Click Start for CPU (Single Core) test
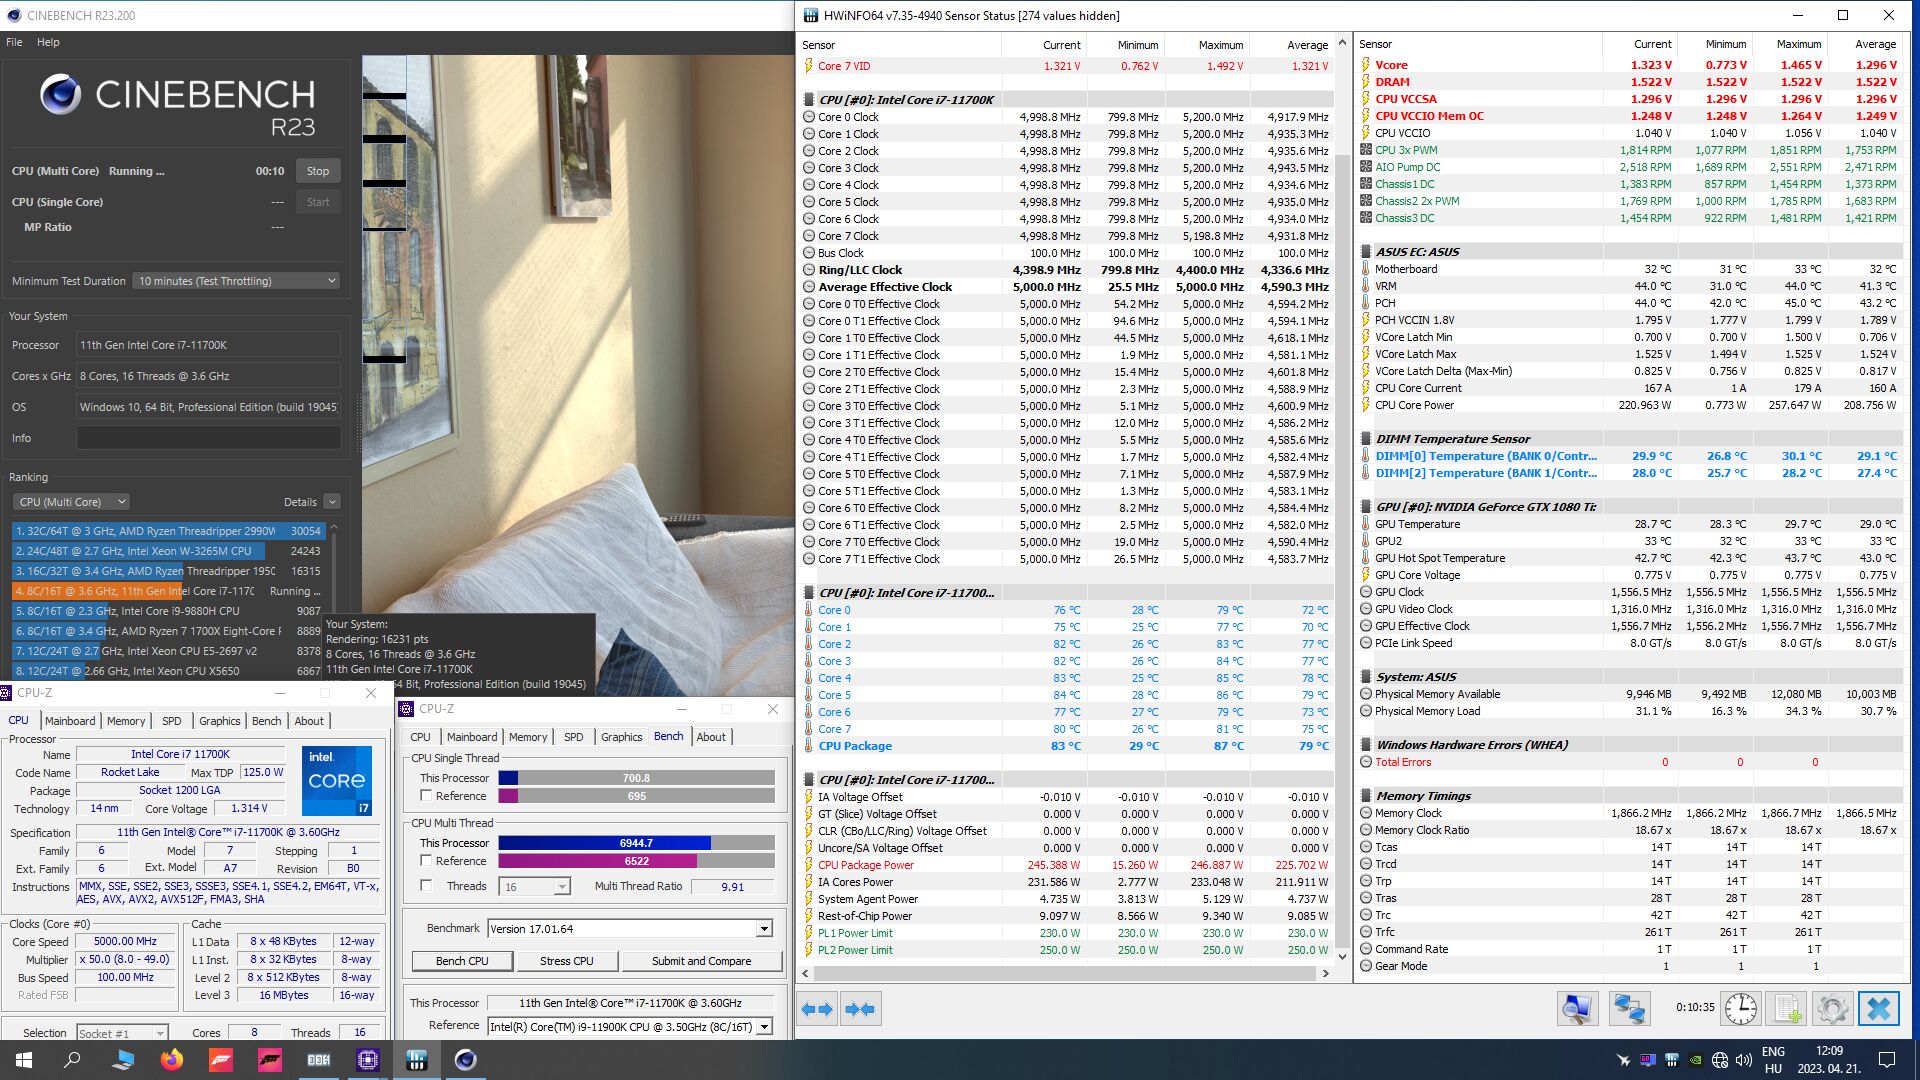1920x1080 pixels. 318,202
